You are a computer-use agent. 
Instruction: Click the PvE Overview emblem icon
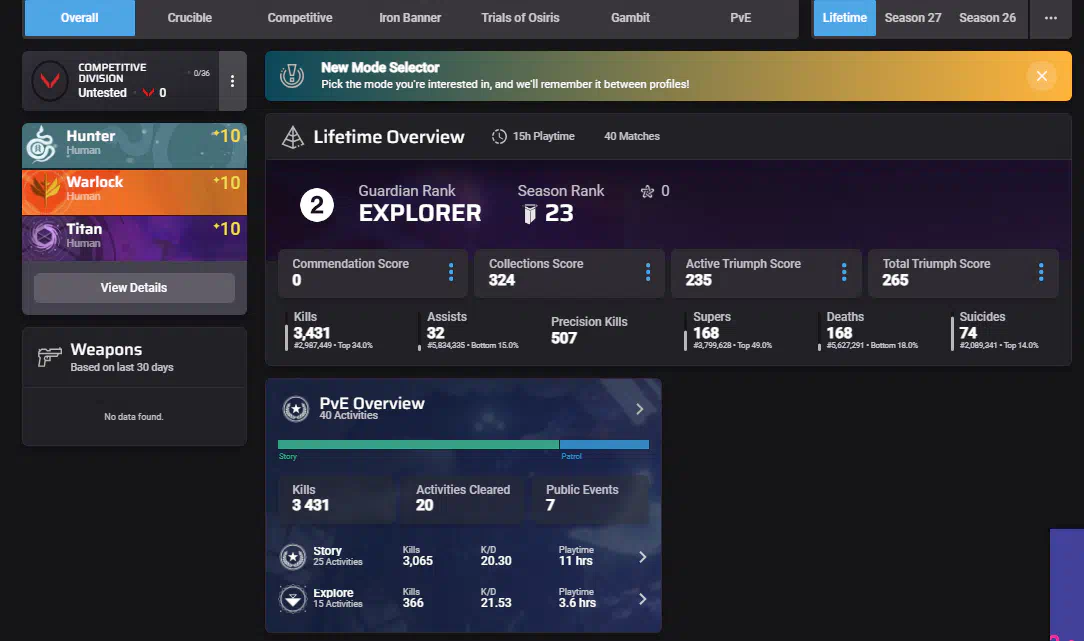coord(295,408)
